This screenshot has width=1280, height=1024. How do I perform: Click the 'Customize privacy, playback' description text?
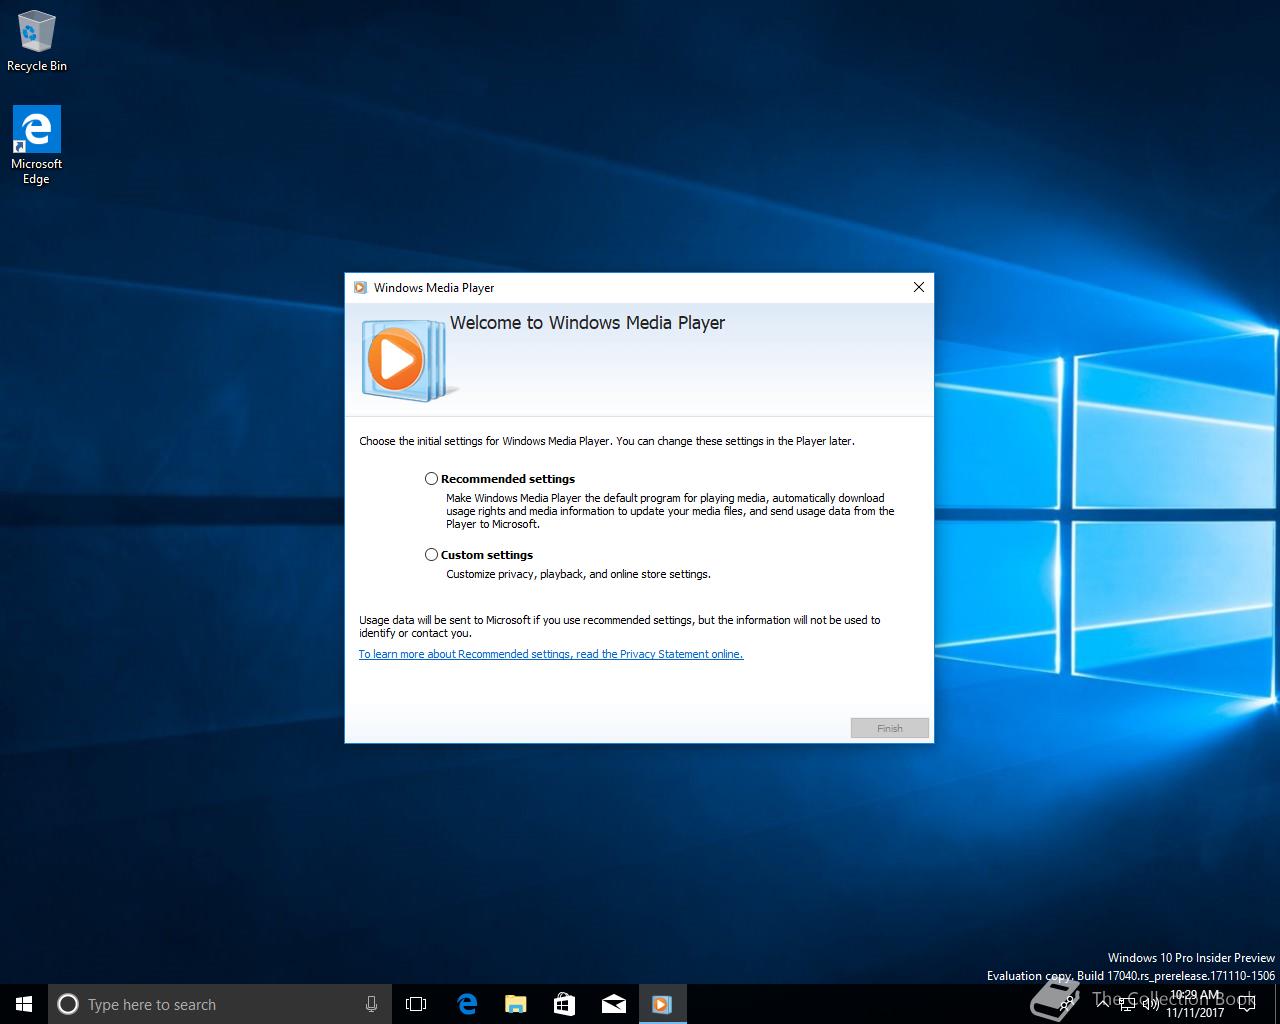click(x=578, y=574)
